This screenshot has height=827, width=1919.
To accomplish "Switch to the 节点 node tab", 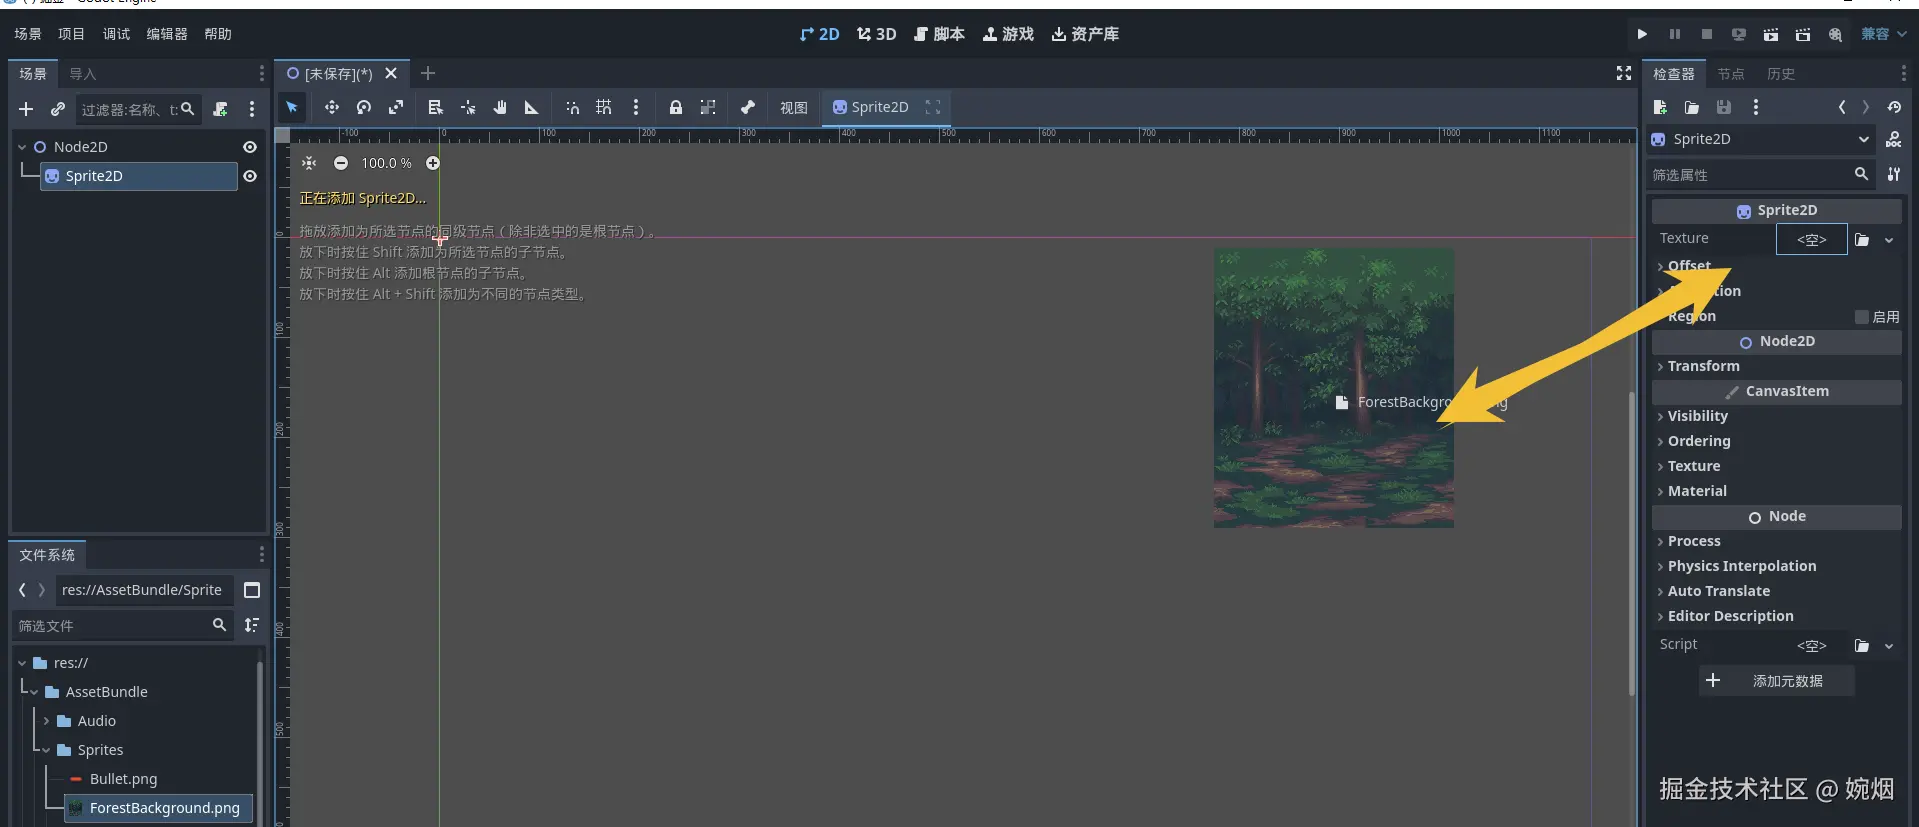I will point(1731,74).
